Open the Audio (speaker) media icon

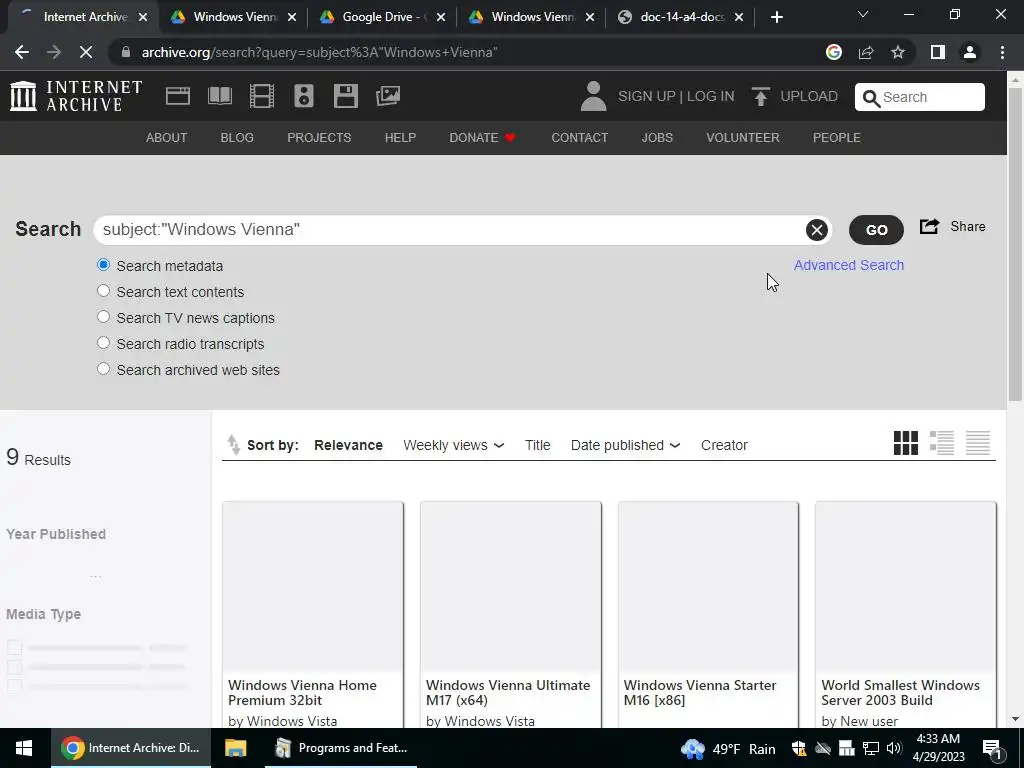[304, 96]
